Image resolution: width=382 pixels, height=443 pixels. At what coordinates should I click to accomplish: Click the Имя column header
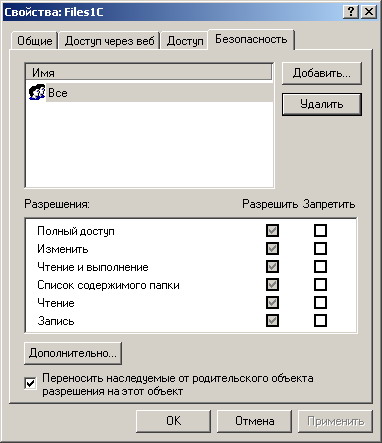coord(149,72)
